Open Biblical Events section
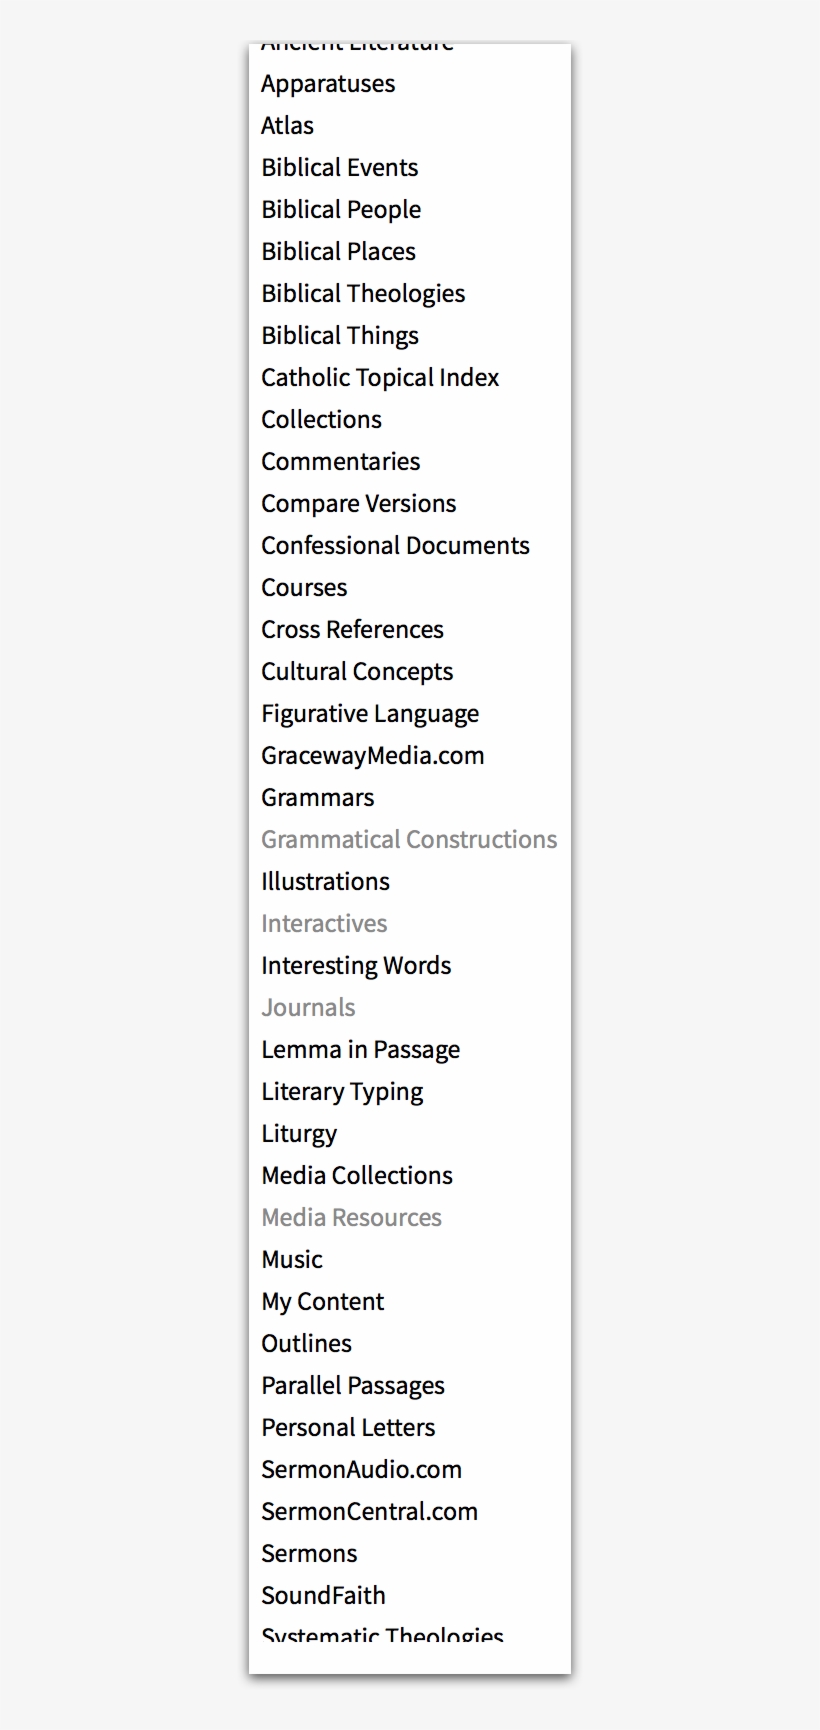 pos(339,168)
